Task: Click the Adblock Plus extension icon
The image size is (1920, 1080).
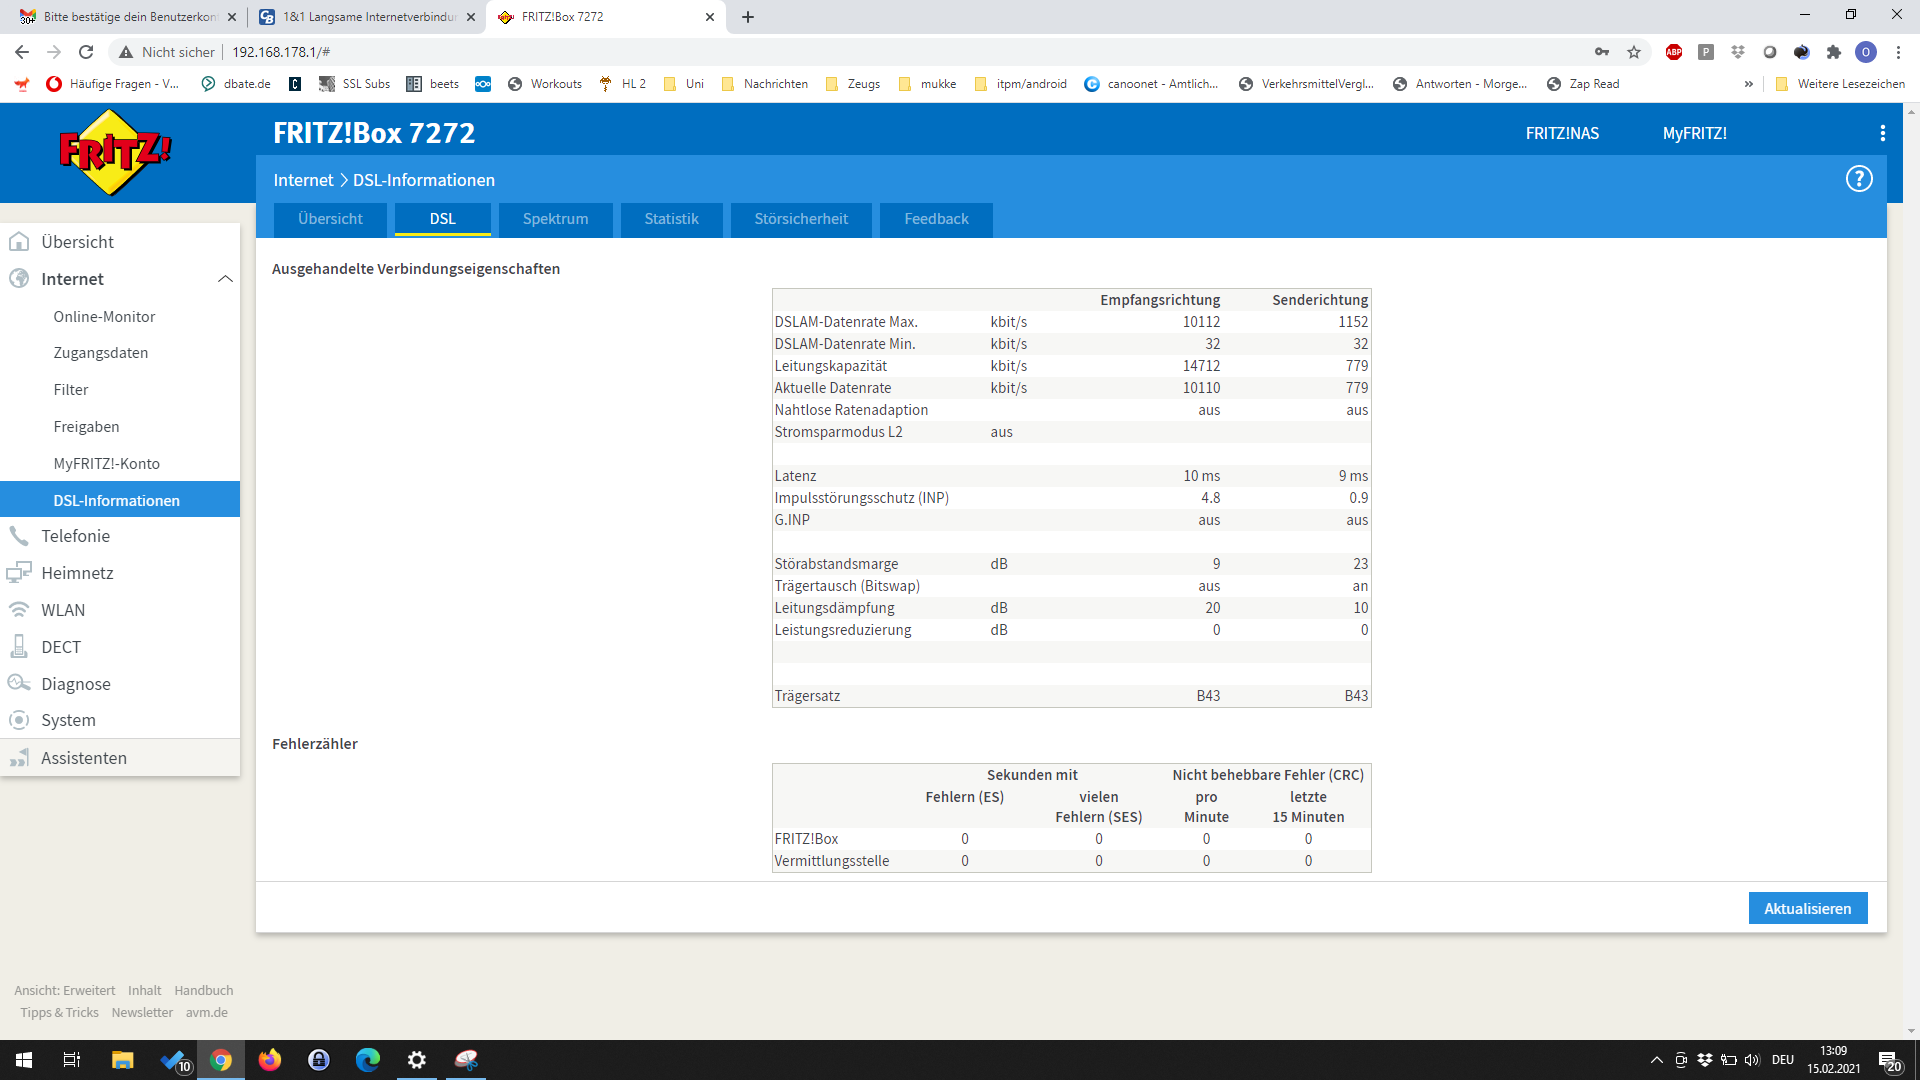Action: 1673,52
